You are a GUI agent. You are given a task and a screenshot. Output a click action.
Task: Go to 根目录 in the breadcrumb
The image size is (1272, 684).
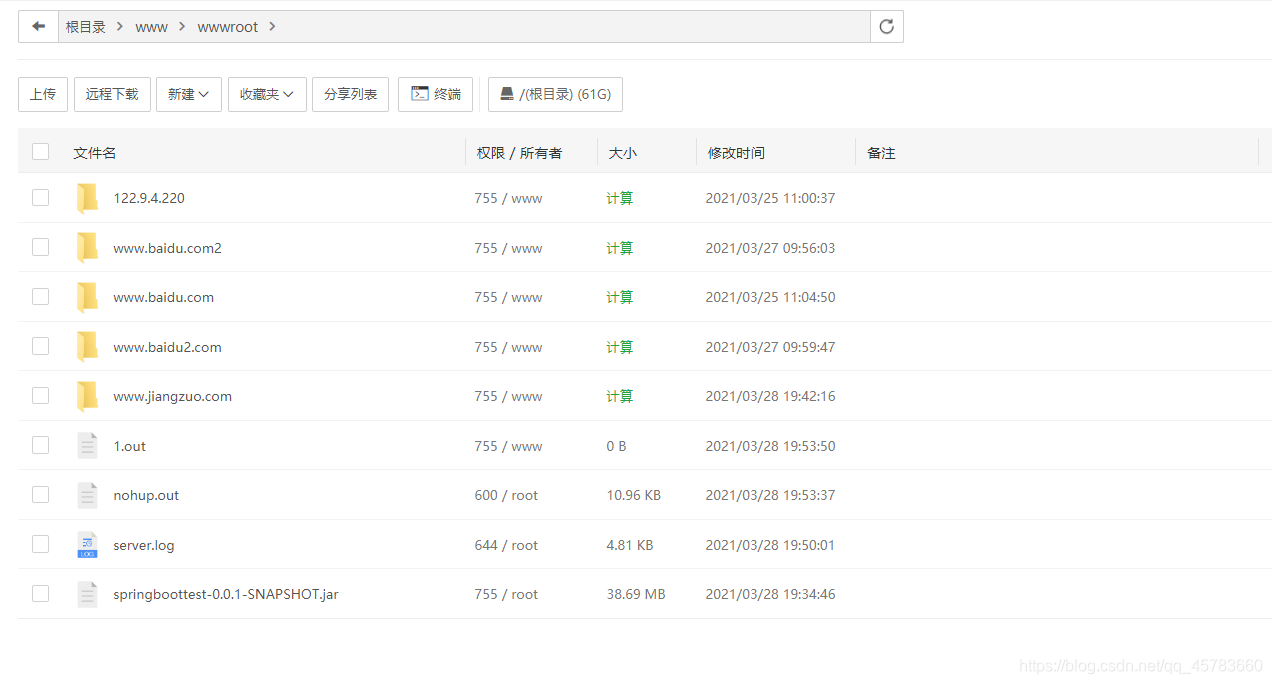(x=86, y=27)
